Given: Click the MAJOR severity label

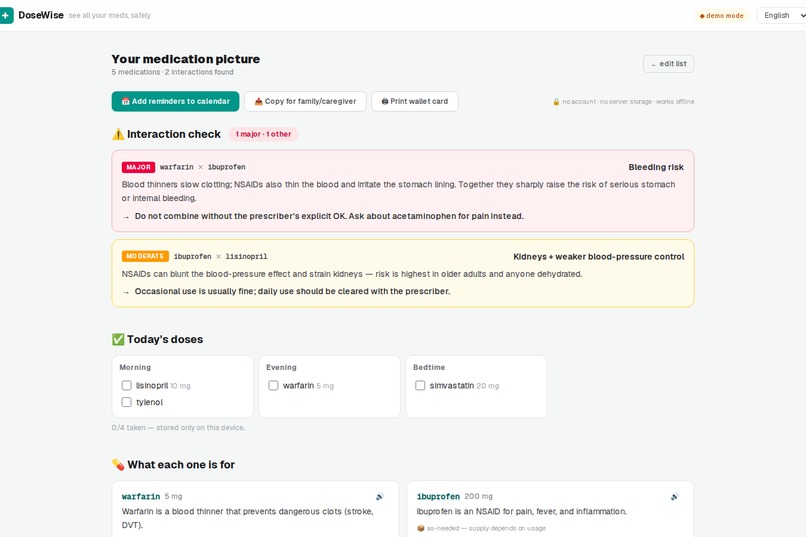Looking at the screenshot, I should tap(138, 167).
